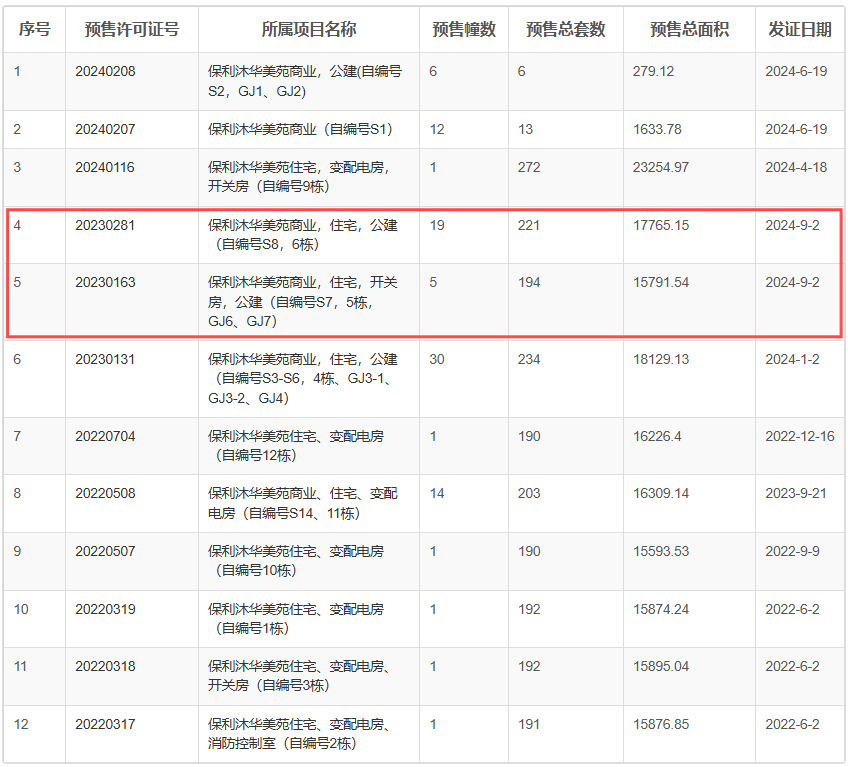Screen dimensions: 848x767
Task: Click total area value 23254.97
Action: coord(661,167)
